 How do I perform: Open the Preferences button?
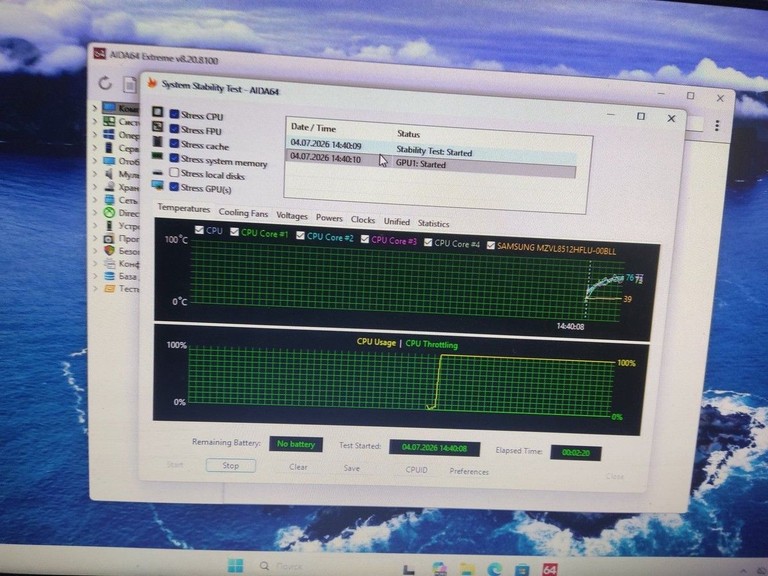click(469, 472)
